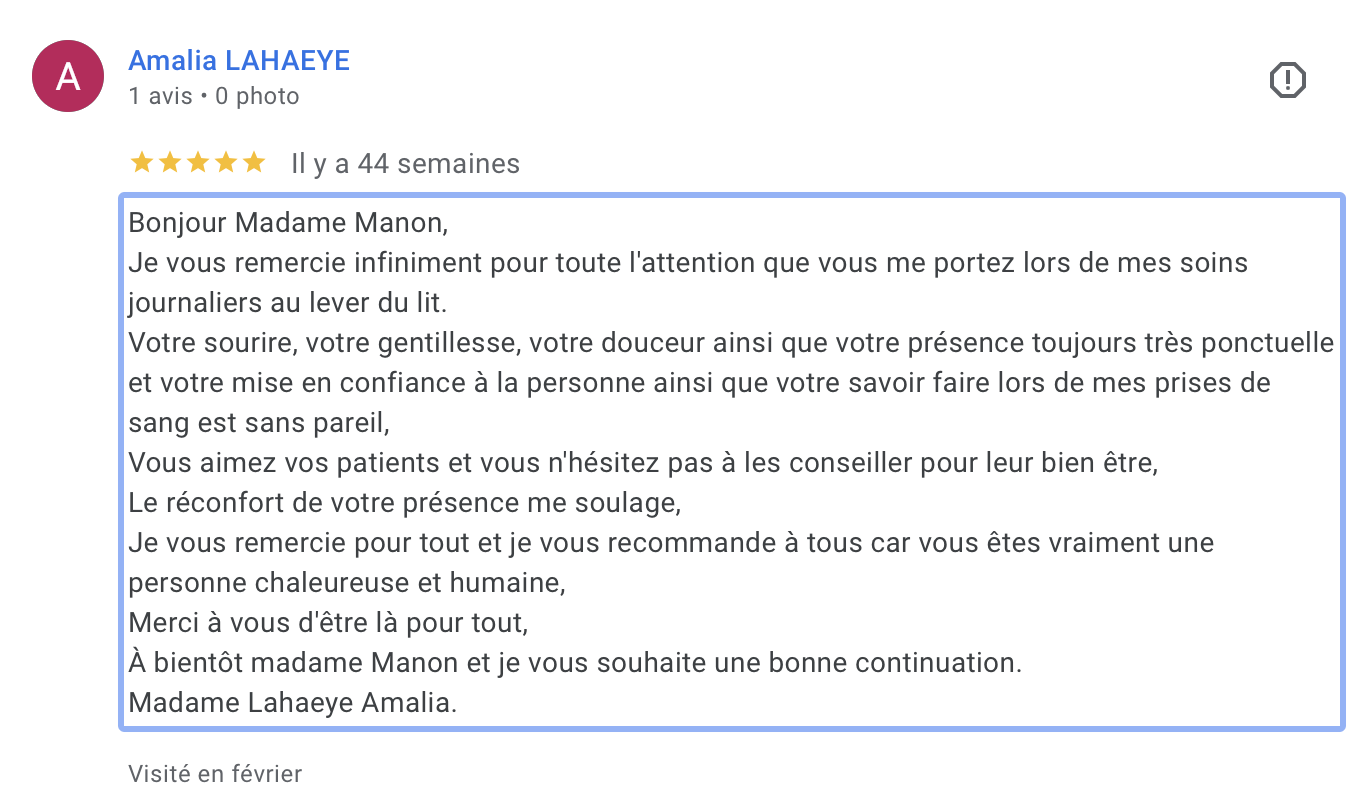Click the fifth rating star

(254, 162)
